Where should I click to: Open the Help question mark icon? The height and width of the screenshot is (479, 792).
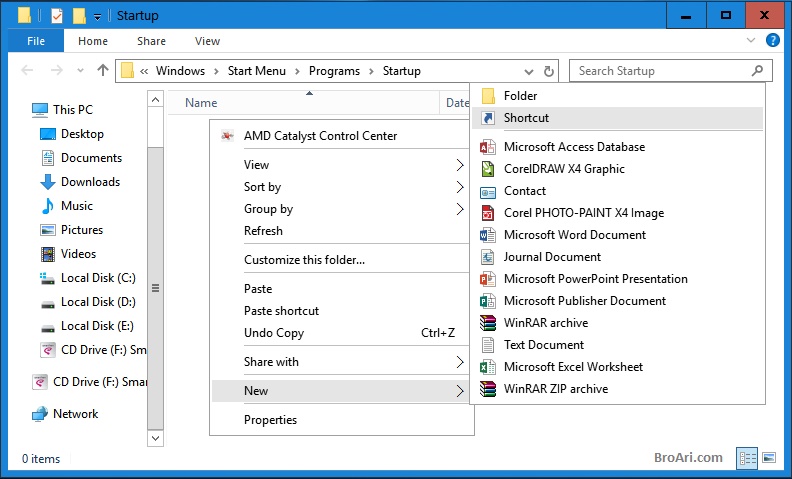tap(772, 41)
